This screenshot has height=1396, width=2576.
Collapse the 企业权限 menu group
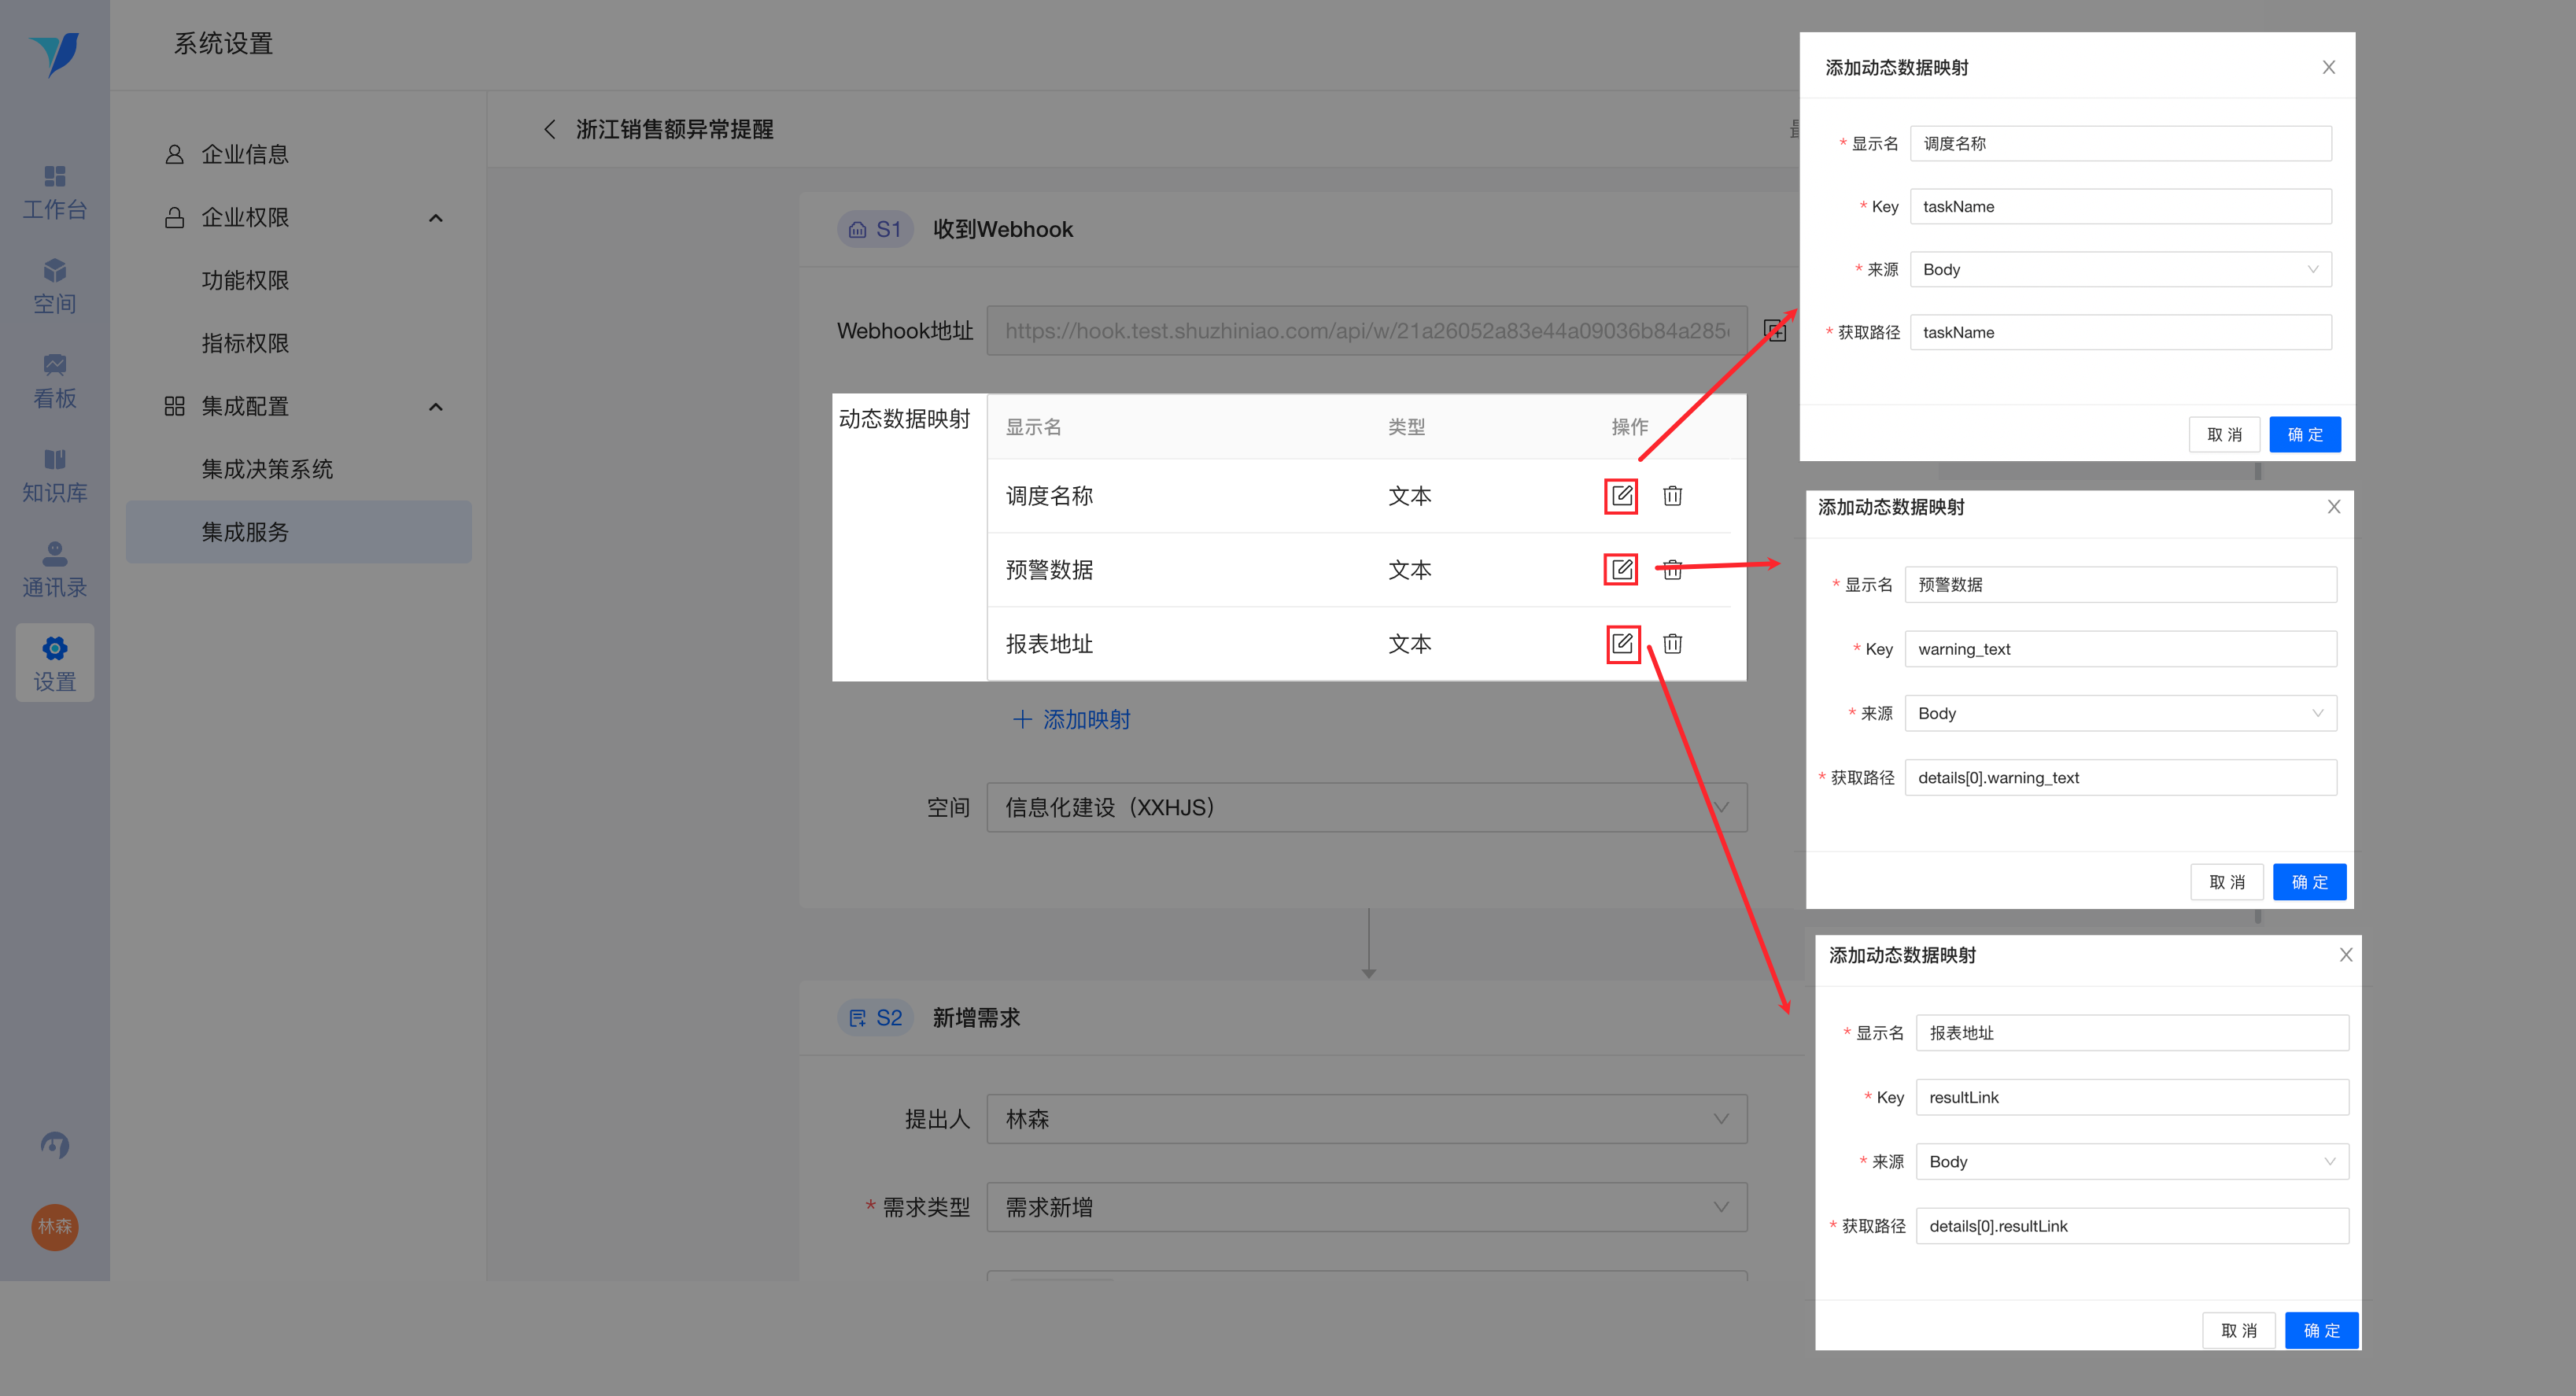[x=435, y=218]
